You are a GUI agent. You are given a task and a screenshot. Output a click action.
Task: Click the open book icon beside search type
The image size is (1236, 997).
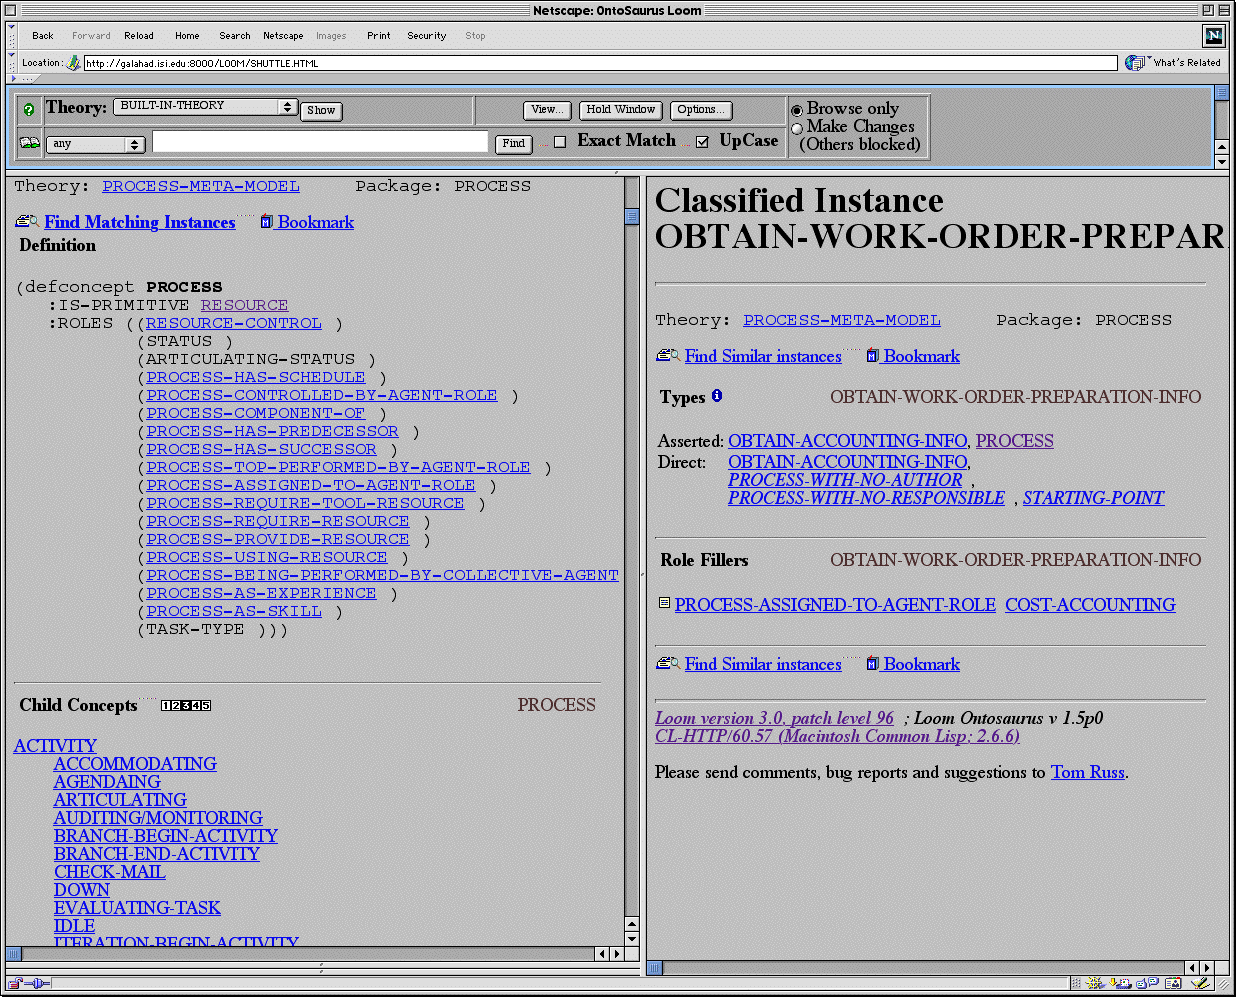[30, 143]
